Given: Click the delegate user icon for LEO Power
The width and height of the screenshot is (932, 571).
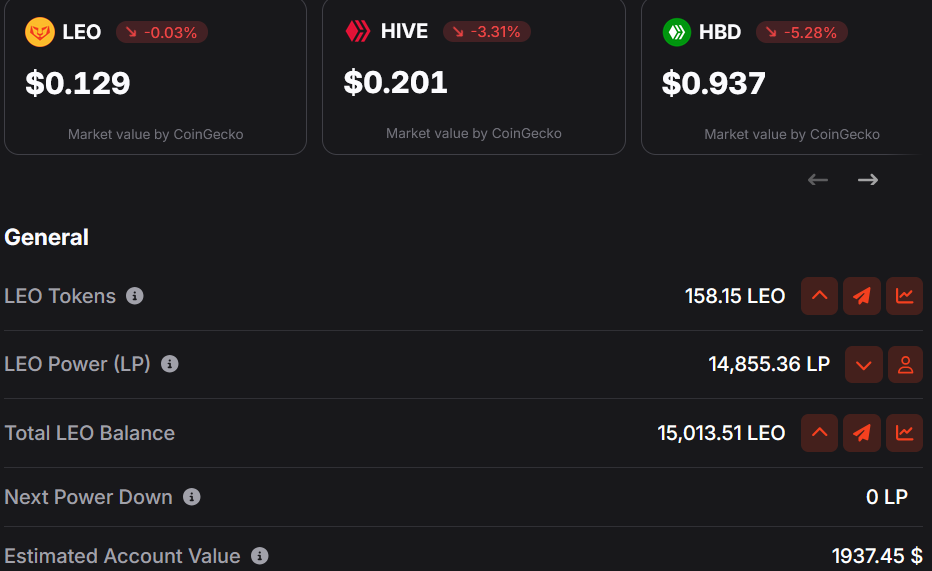Looking at the screenshot, I should pos(905,365).
